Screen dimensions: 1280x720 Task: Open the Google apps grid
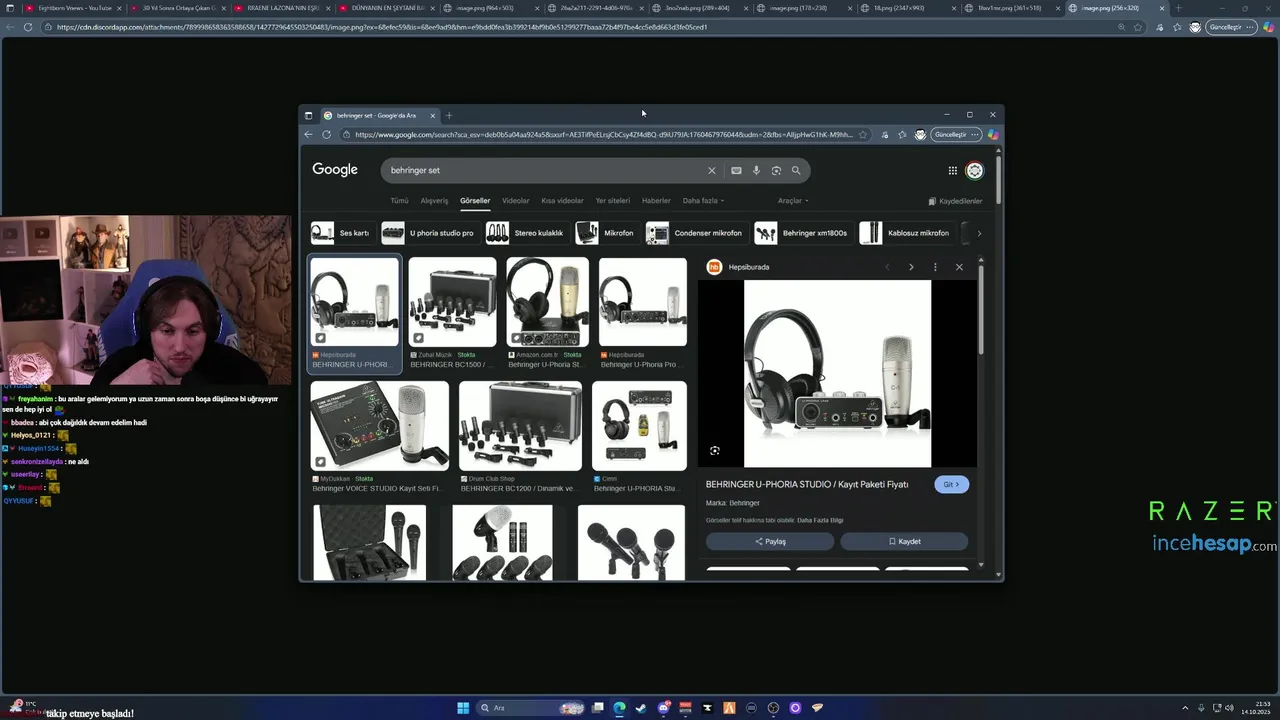tap(953, 171)
